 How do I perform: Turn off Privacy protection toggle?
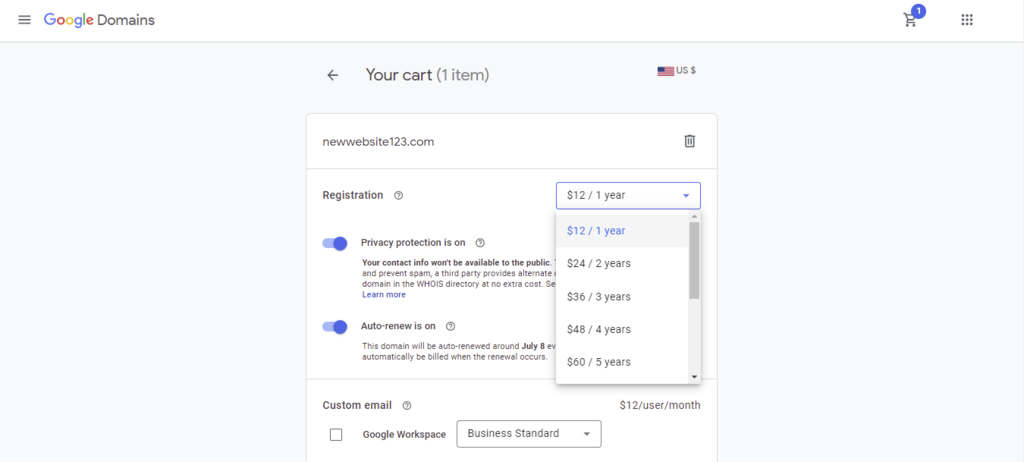(335, 243)
